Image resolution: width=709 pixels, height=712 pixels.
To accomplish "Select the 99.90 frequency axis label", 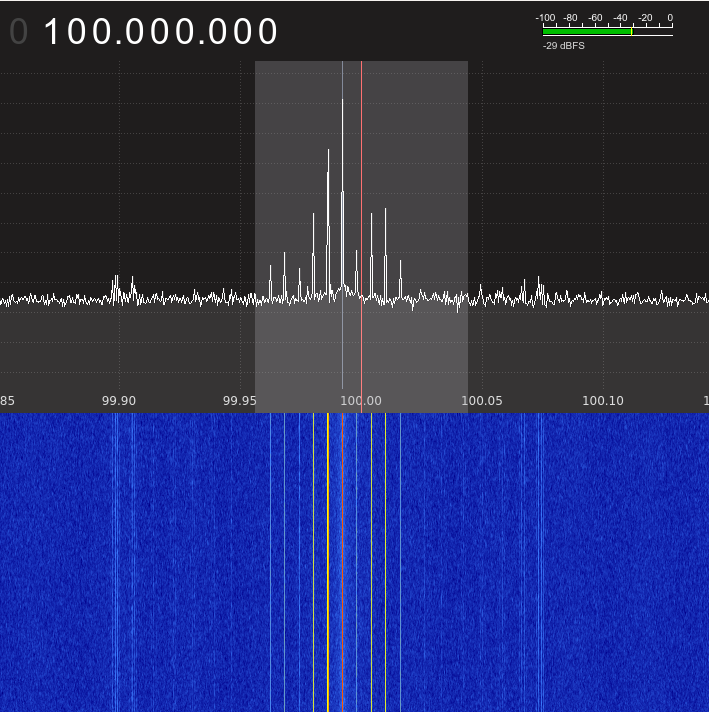I will [x=119, y=400].
